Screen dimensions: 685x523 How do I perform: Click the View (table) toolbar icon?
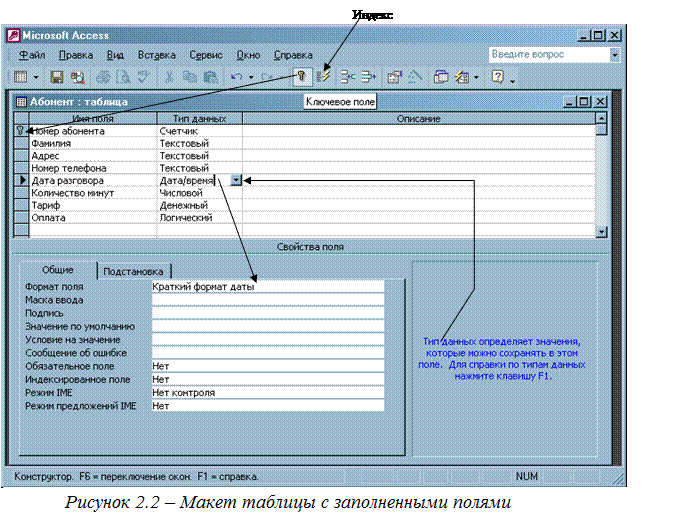click(21, 77)
